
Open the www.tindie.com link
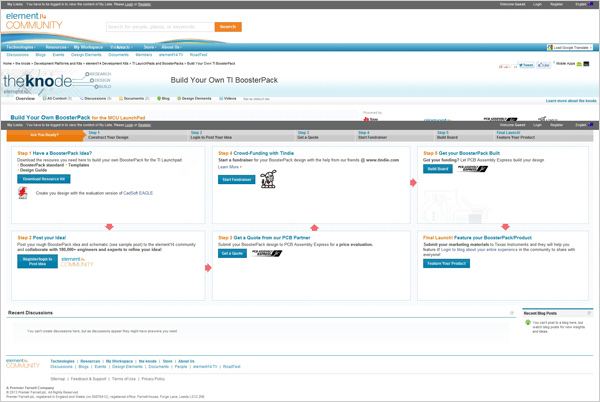(x=382, y=160)
